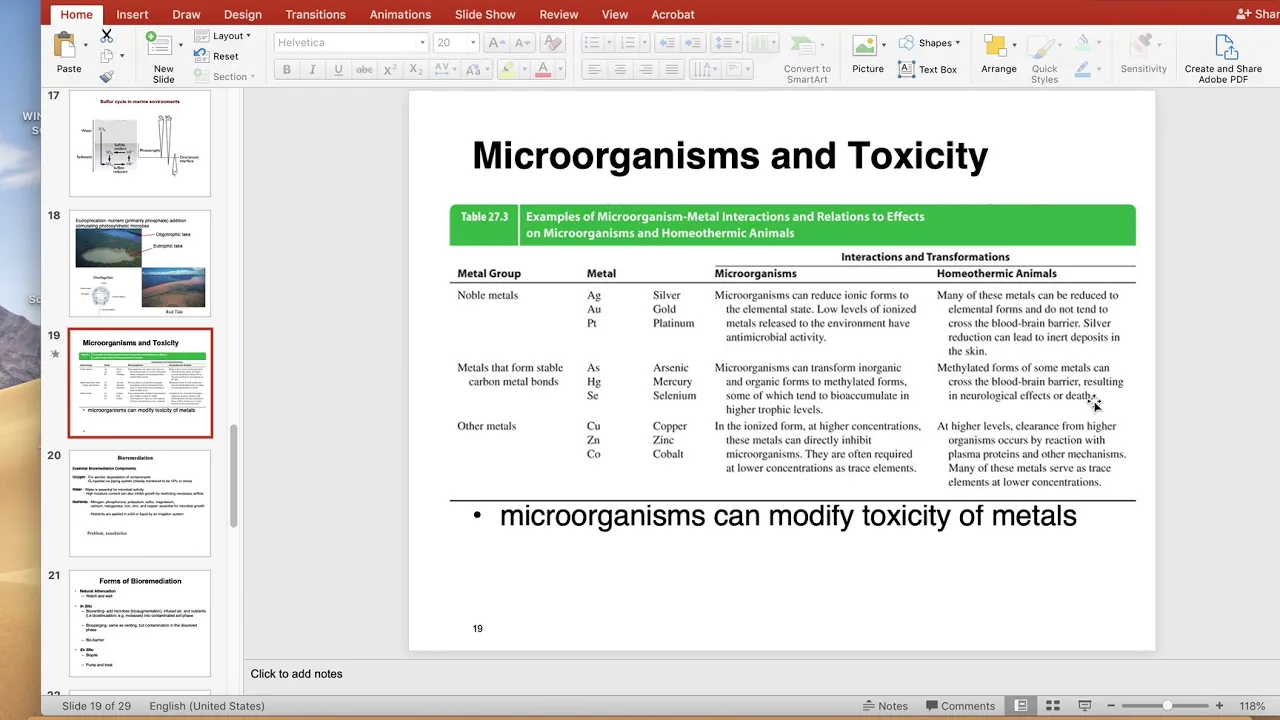This screenshot has width=1280, height=720.
Task: Insert a Text Box
Action: pos(927,69)
